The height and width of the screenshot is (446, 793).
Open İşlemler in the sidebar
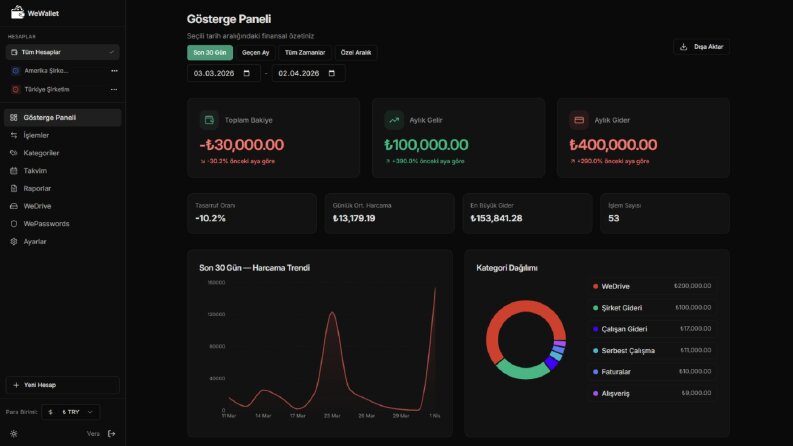[x=63, y=135]
